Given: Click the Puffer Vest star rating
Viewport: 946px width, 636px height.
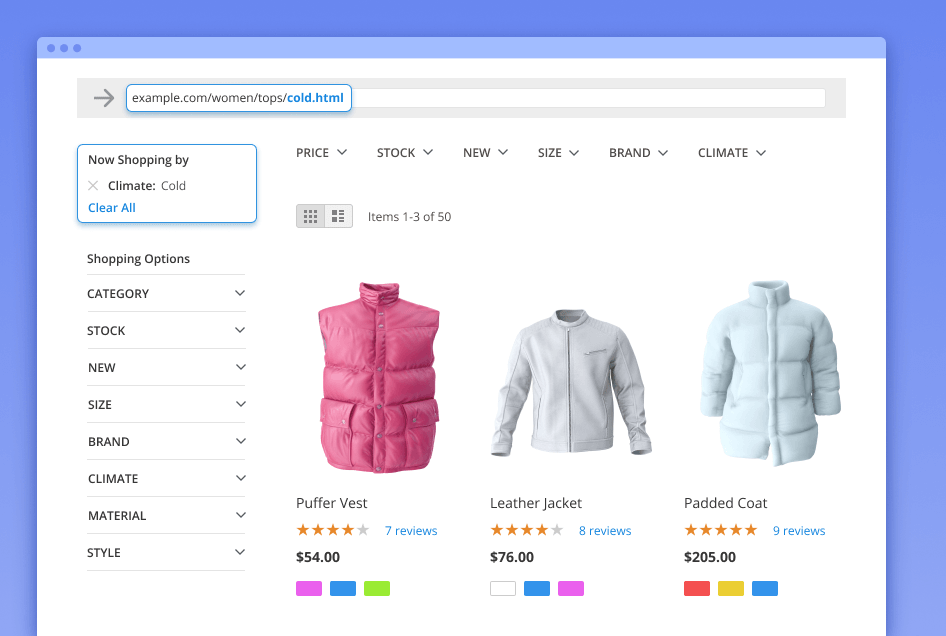Looking at the screenshot, I should (x=332, y=530).
